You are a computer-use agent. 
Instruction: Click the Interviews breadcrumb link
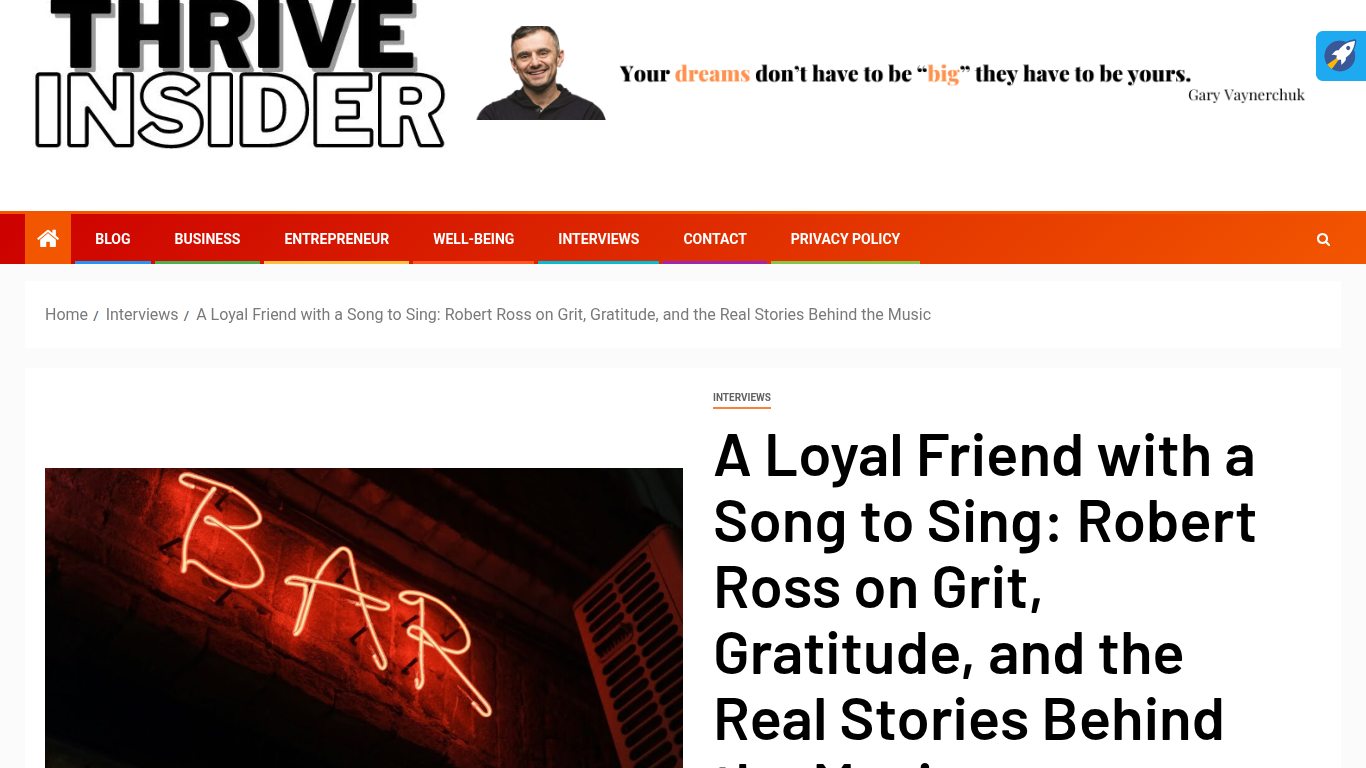point(142,314)
